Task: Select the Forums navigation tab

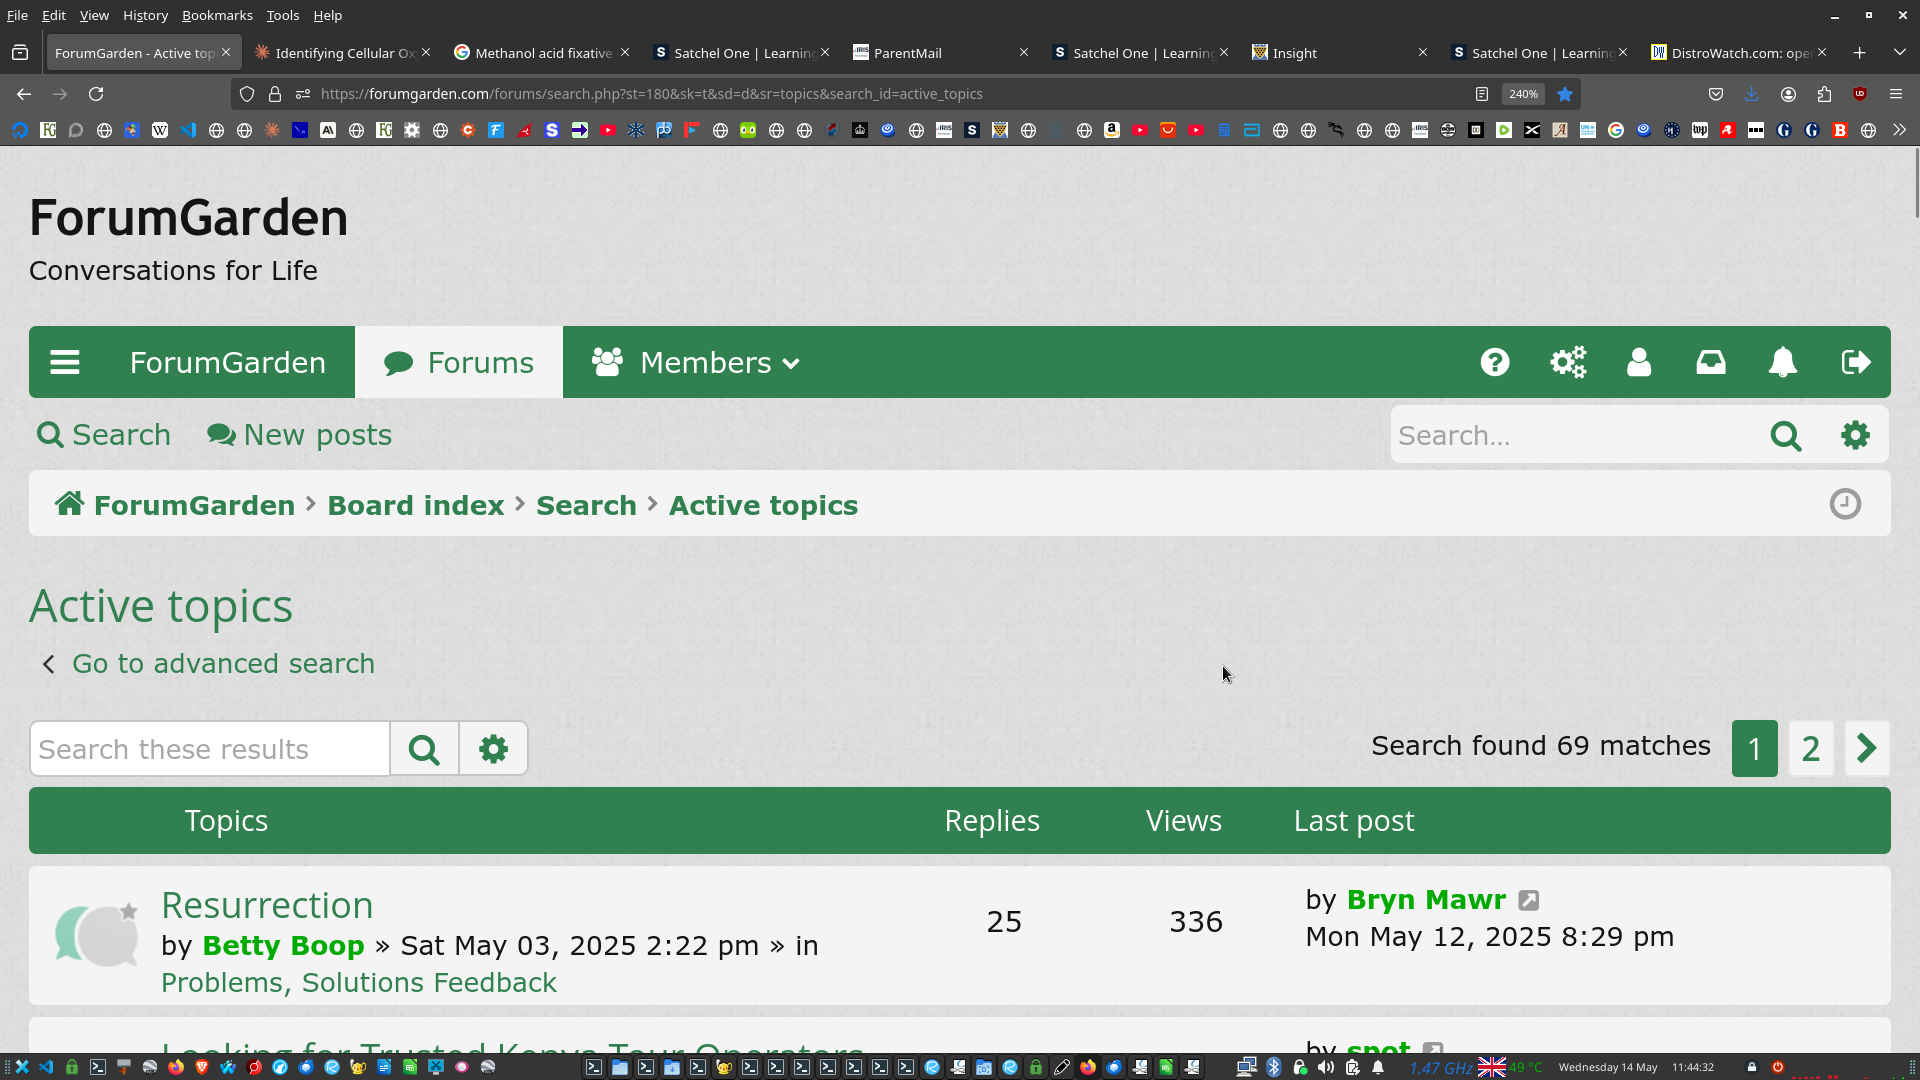Action: [459, 362]
